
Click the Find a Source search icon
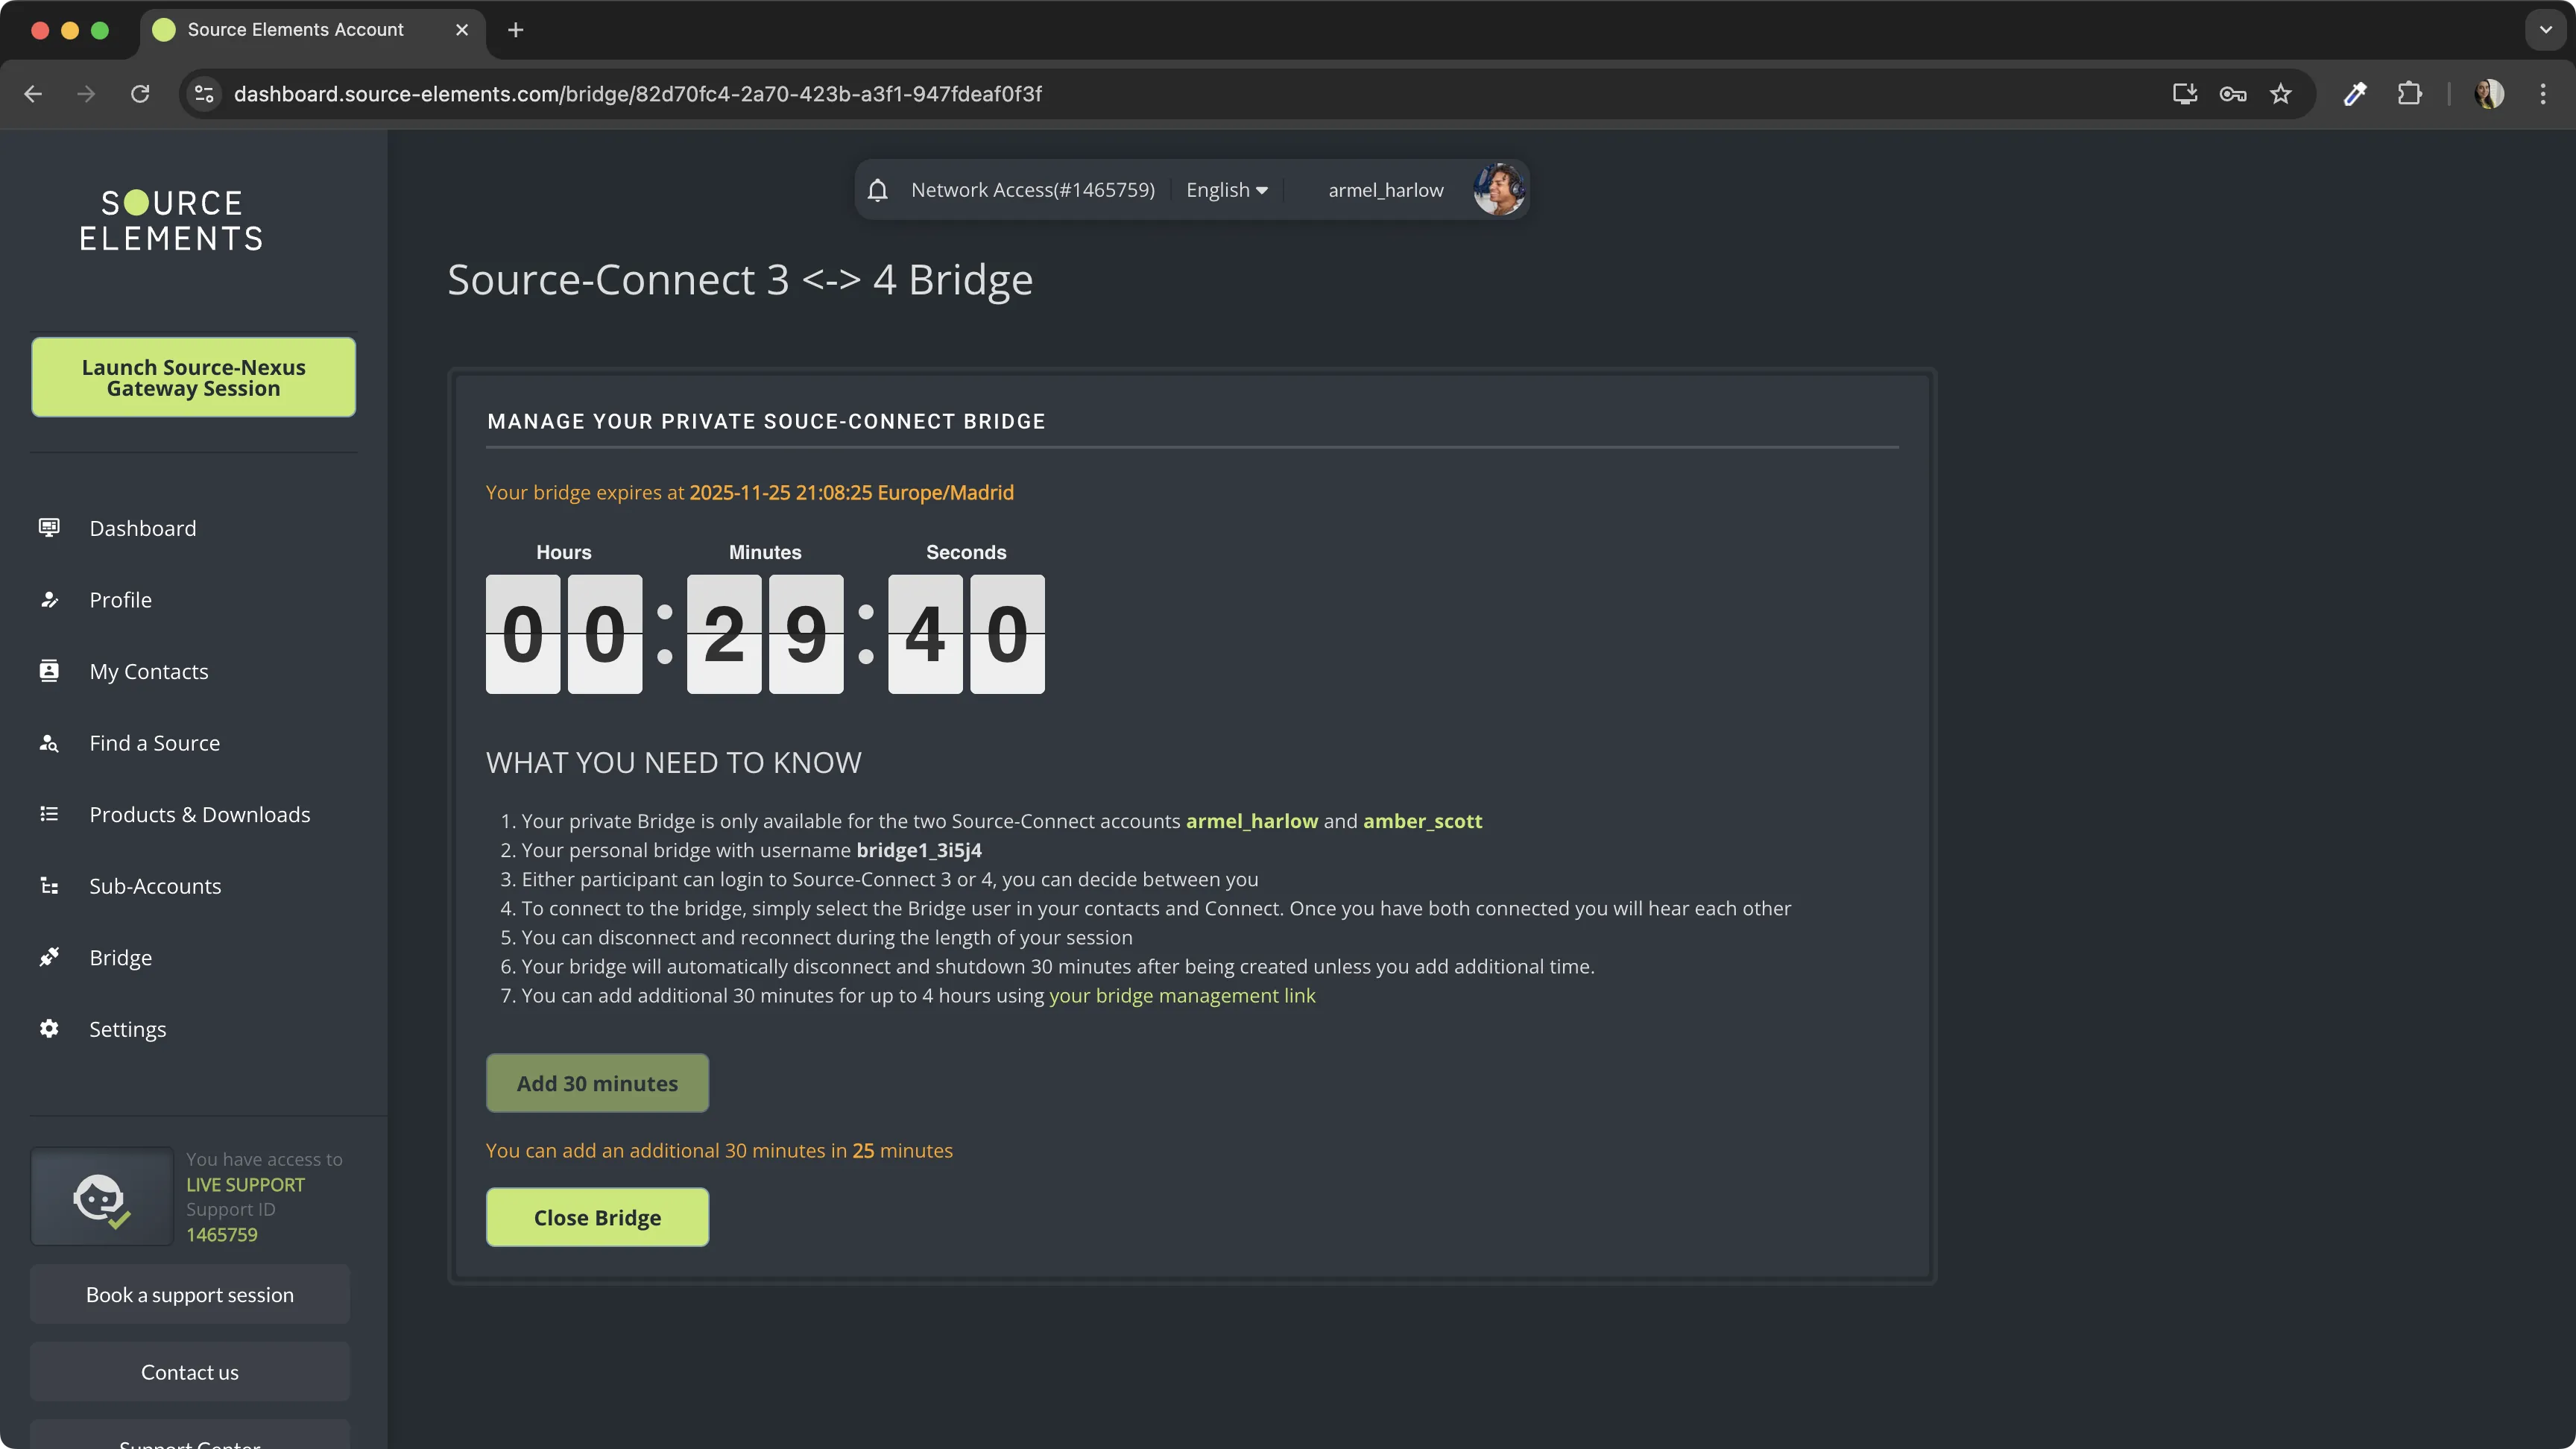click(x=49, y=743)
